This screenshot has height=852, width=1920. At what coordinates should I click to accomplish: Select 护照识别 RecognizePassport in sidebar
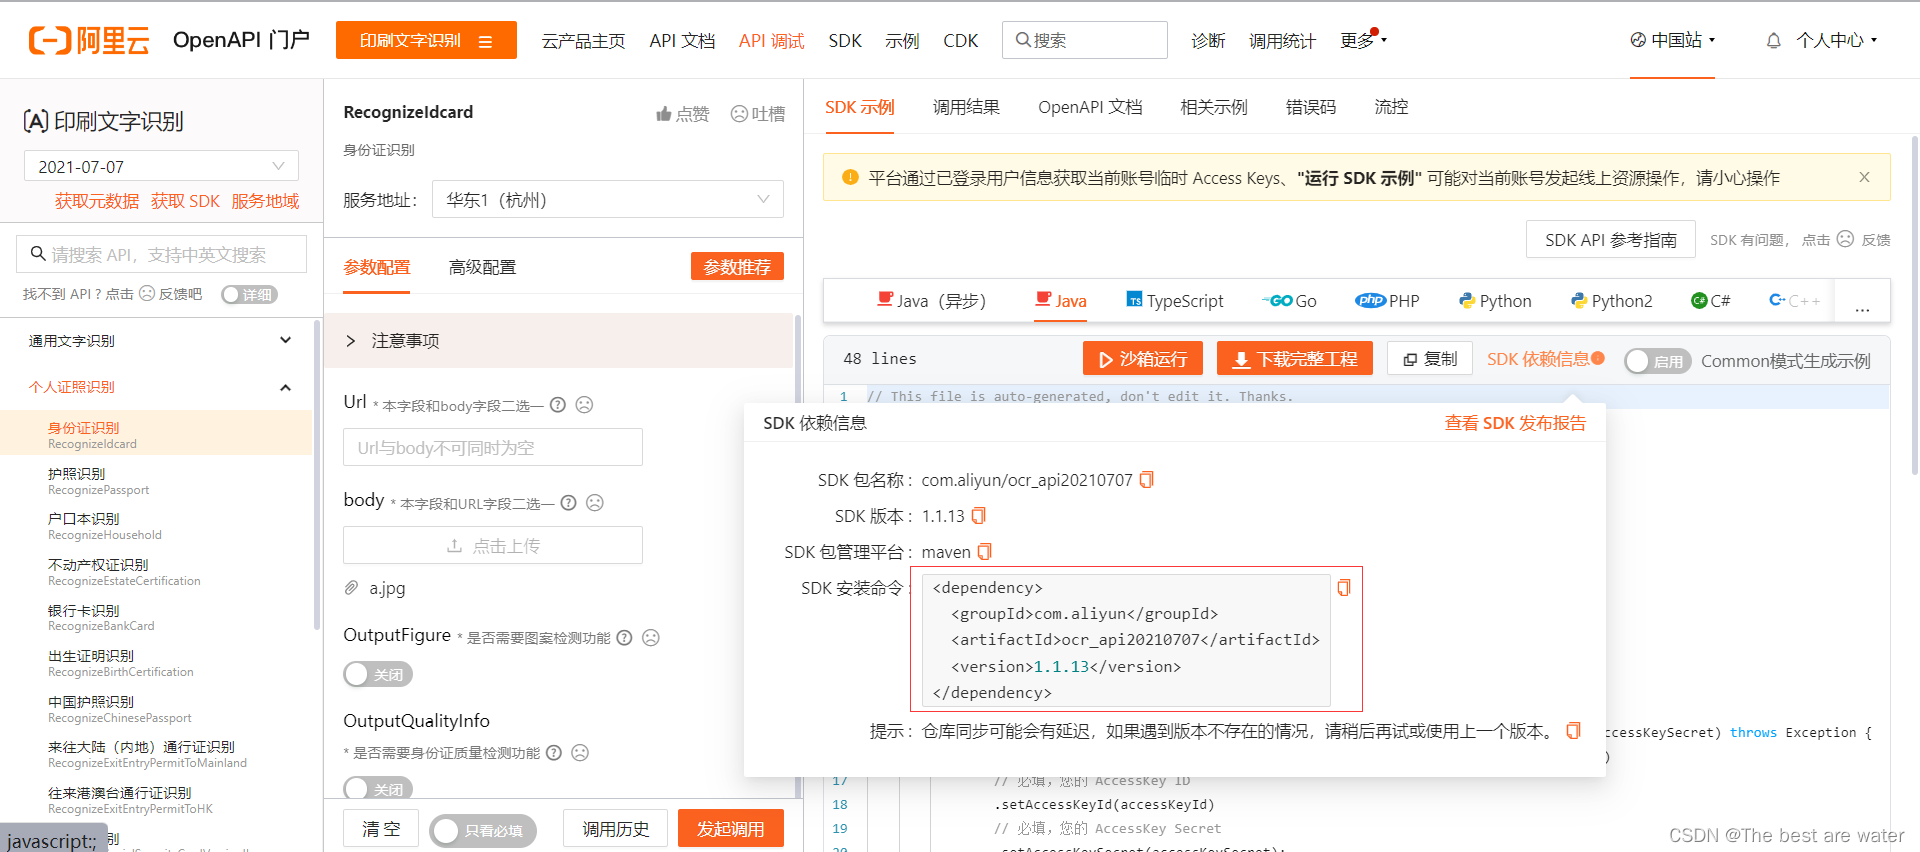click(x=156, y=481)
